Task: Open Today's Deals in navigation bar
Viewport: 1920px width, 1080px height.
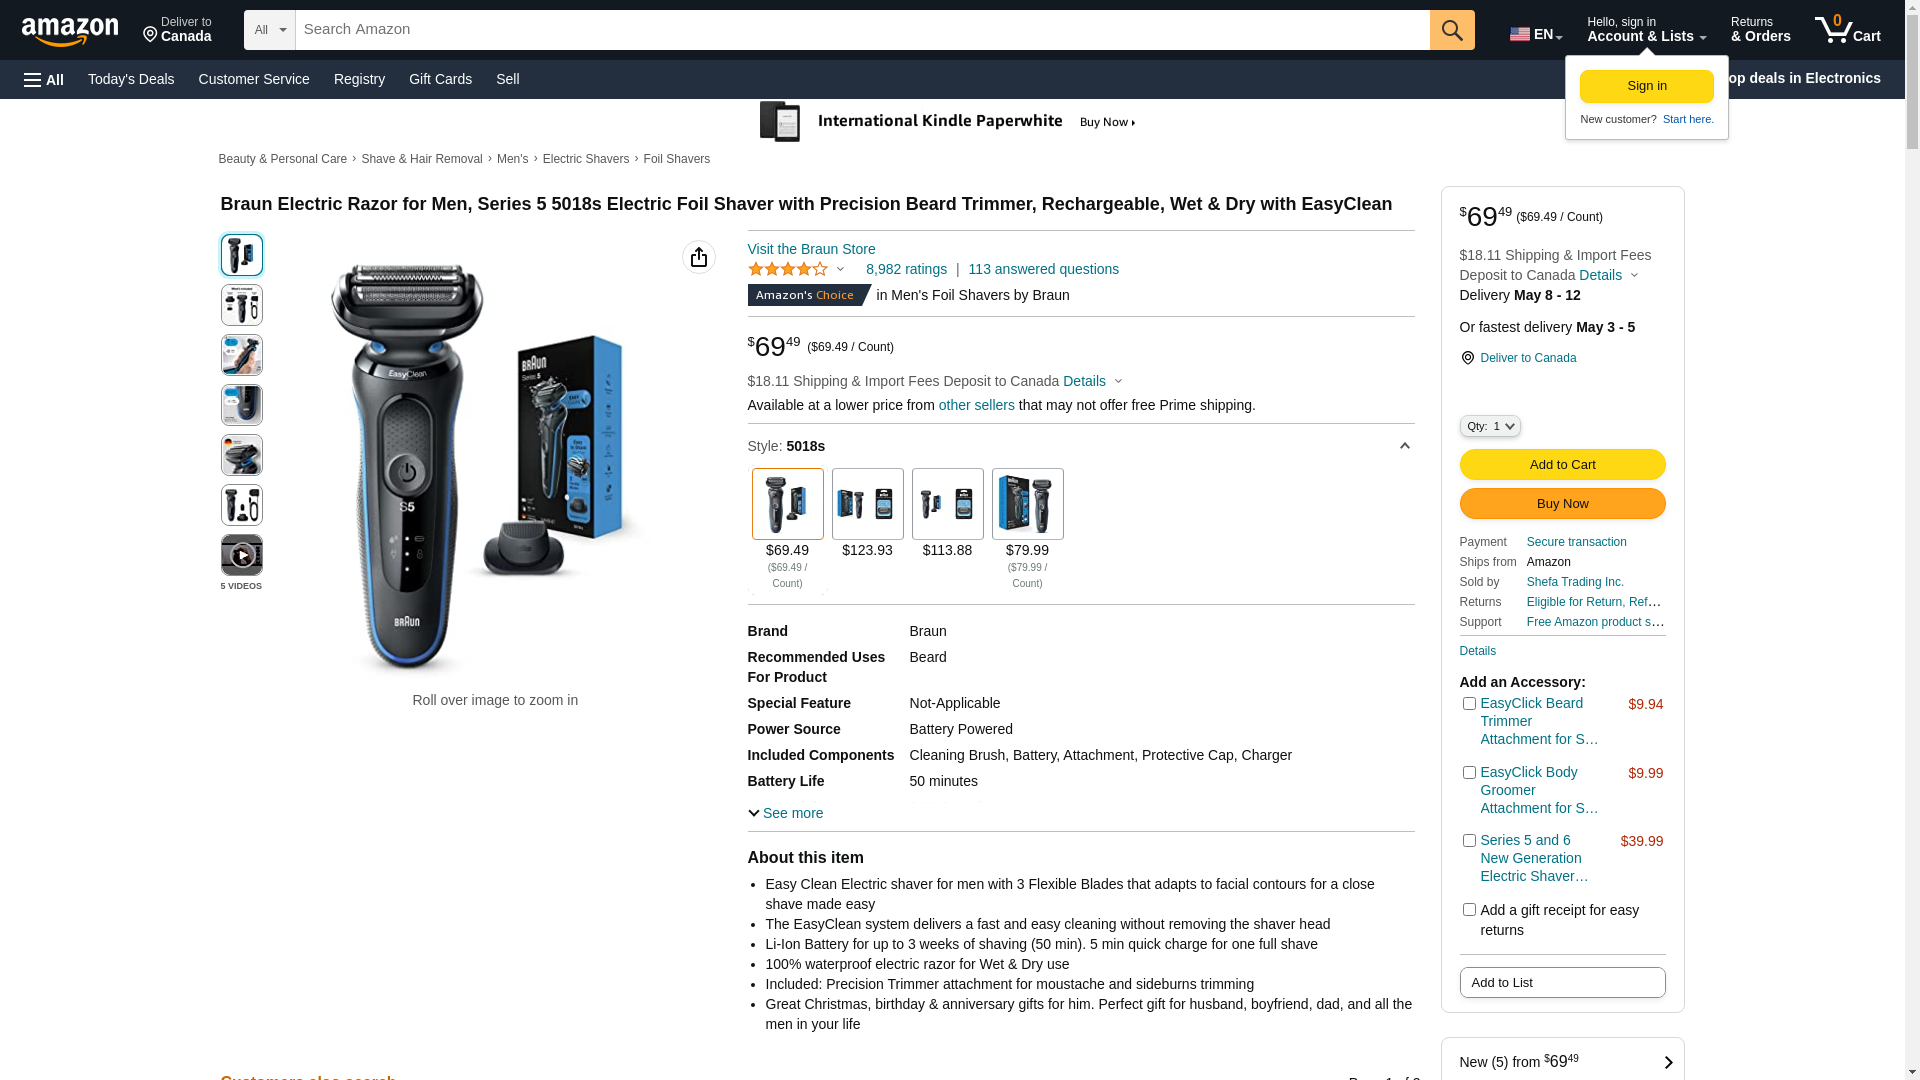Action: [131, 79]
